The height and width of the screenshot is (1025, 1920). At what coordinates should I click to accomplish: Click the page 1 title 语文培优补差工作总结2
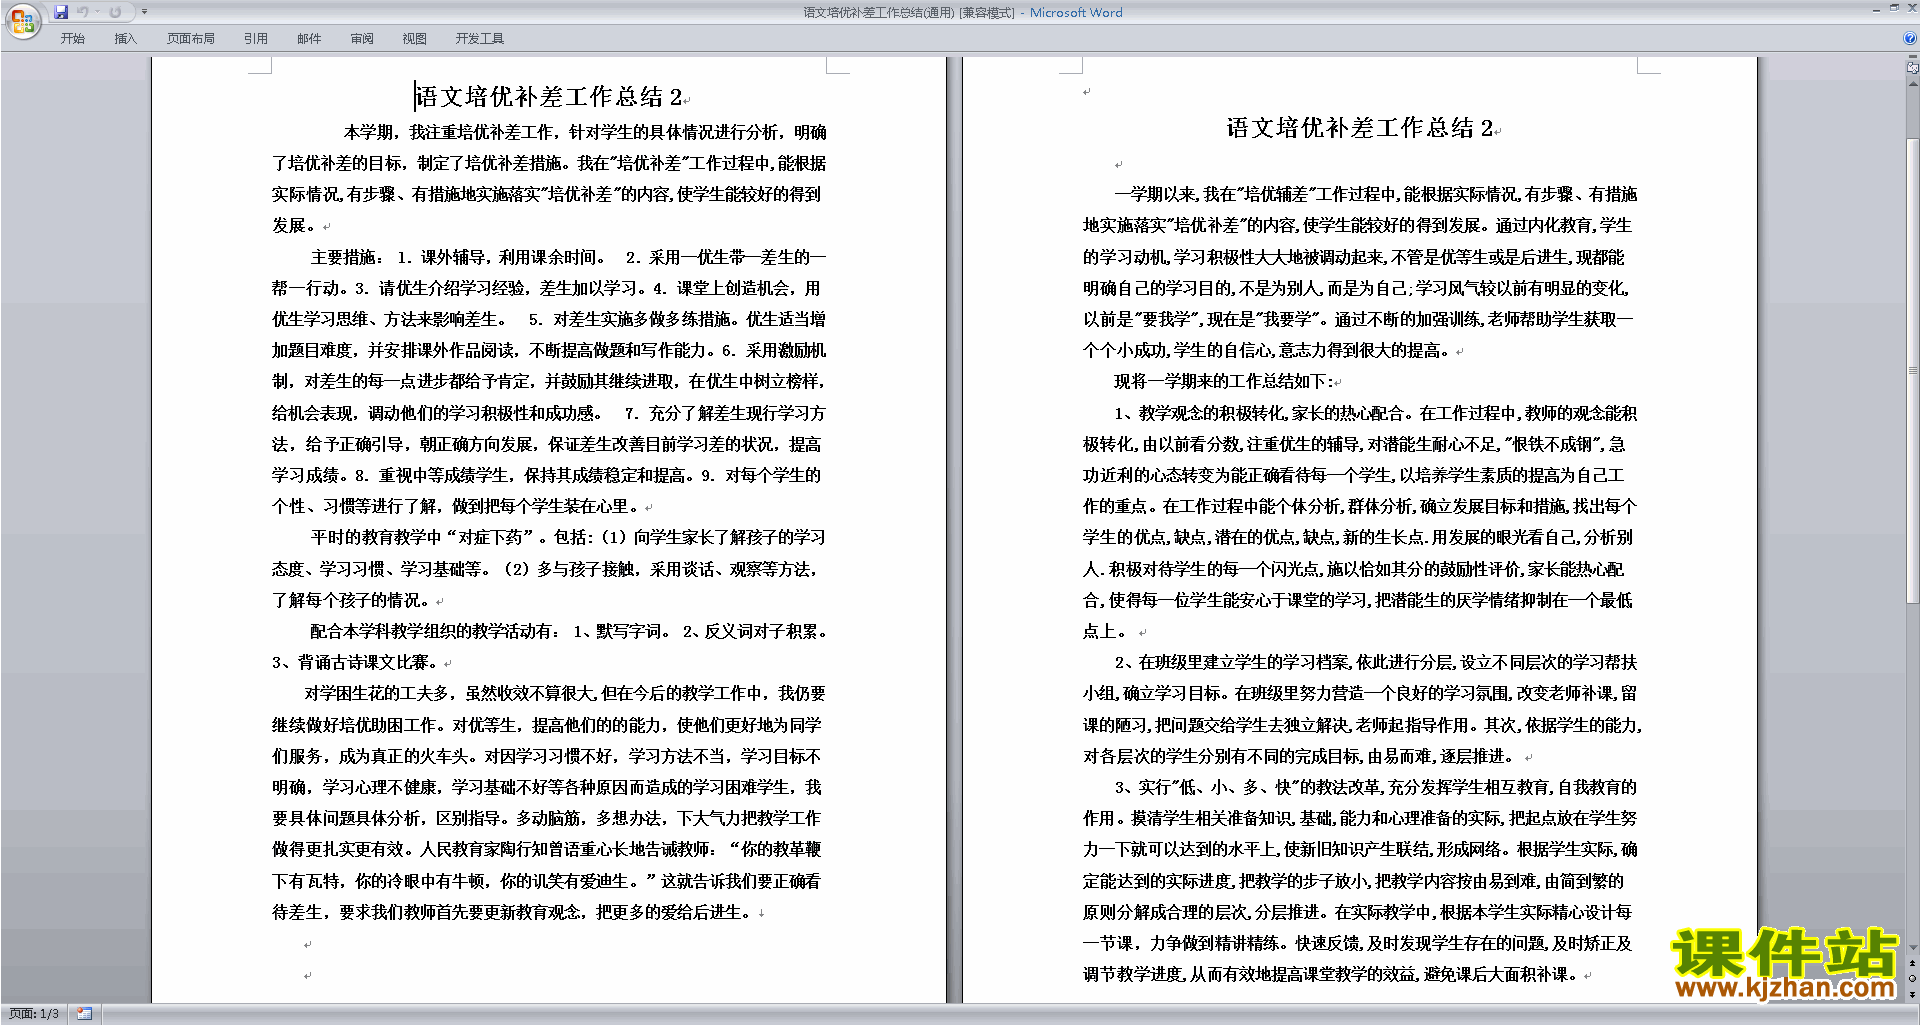pos(549,97)
